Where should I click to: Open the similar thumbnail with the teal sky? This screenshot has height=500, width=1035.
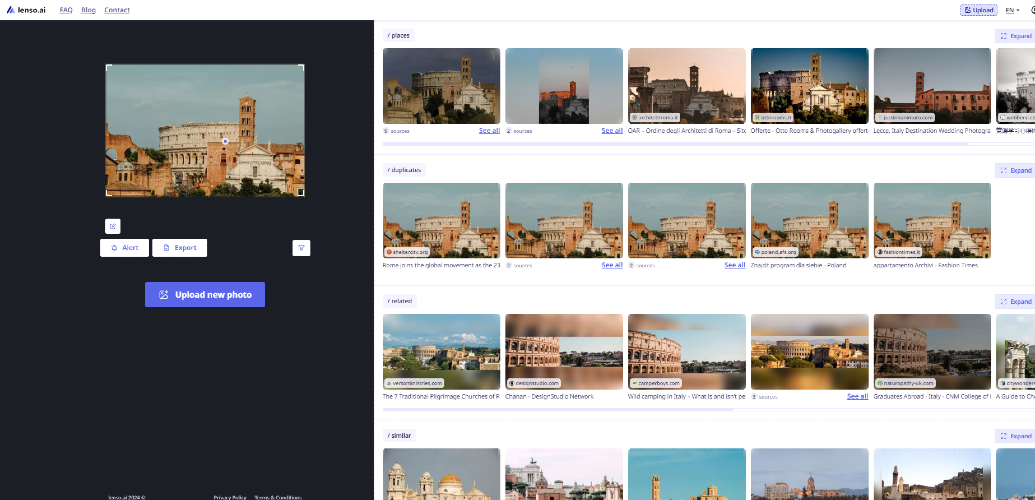click(x=686, y=474)
